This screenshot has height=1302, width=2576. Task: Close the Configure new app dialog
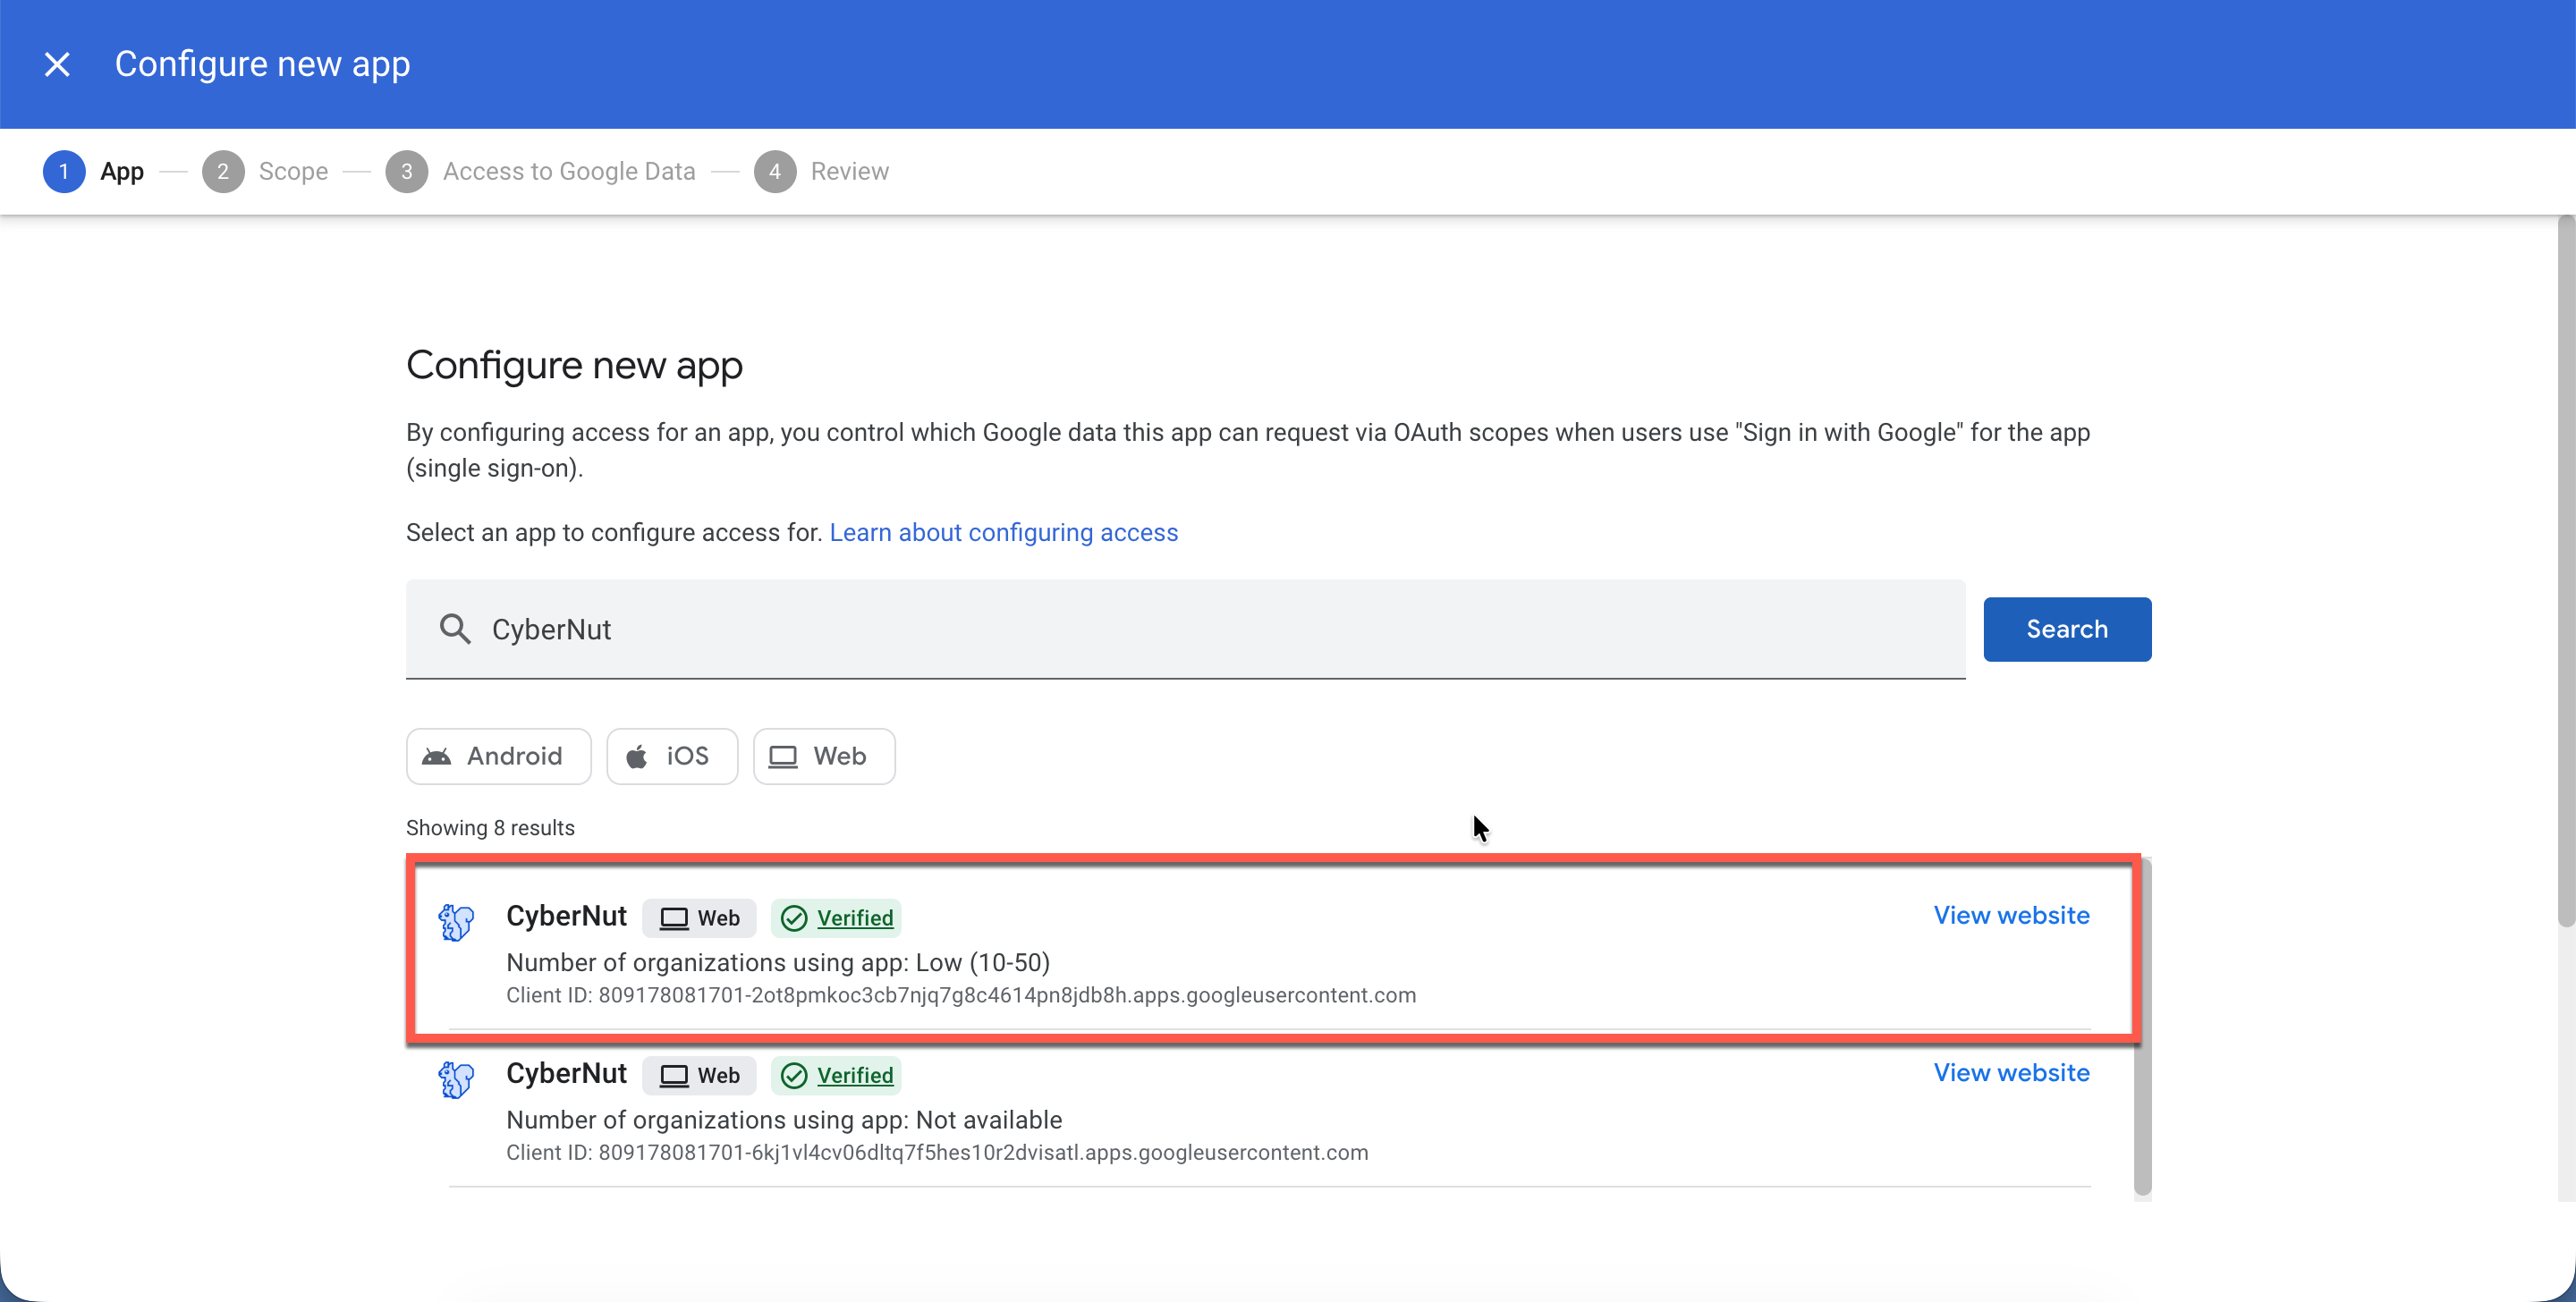pos(57,64)
